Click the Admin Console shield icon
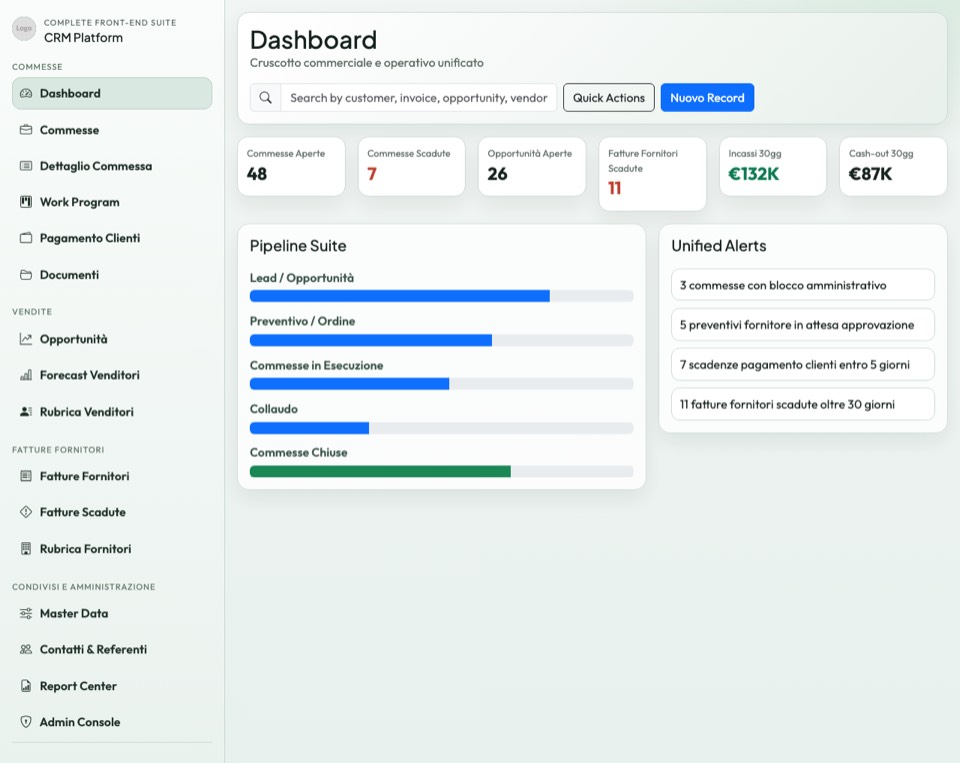This screenshot has width=960, height=763. [26, 722]
